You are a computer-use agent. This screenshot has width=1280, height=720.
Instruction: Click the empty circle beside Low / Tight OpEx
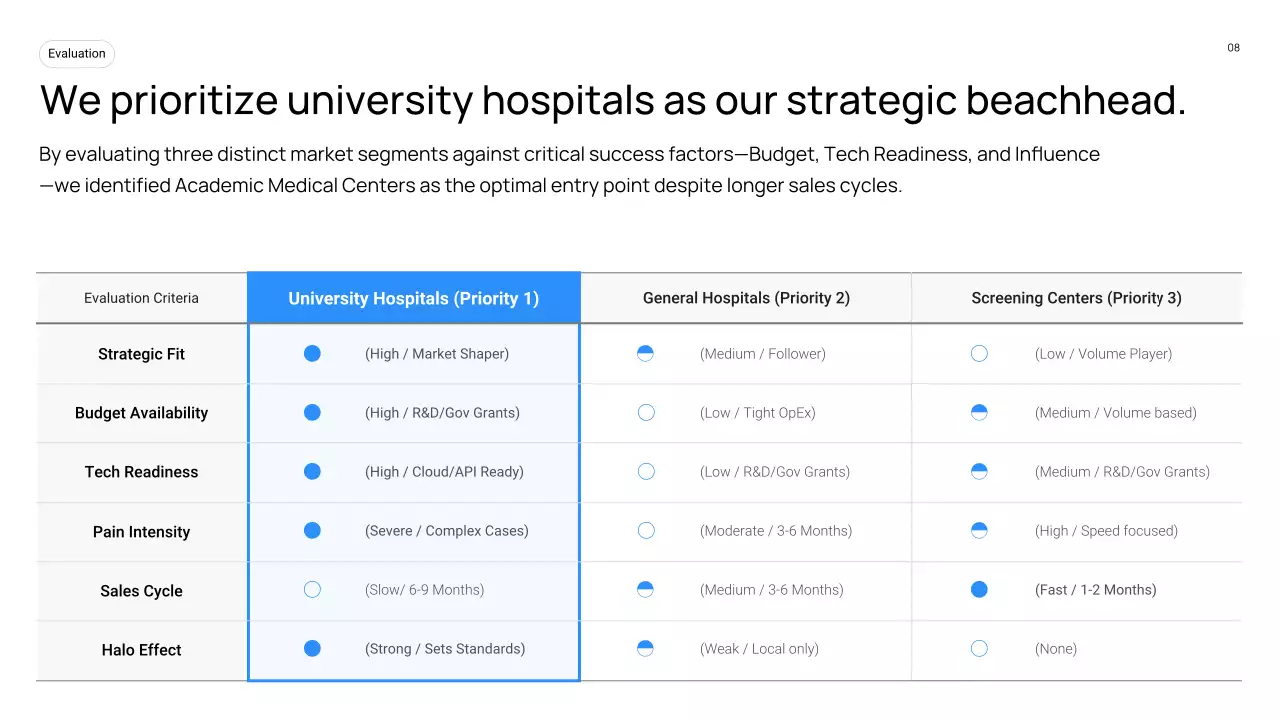click(646, 413)
